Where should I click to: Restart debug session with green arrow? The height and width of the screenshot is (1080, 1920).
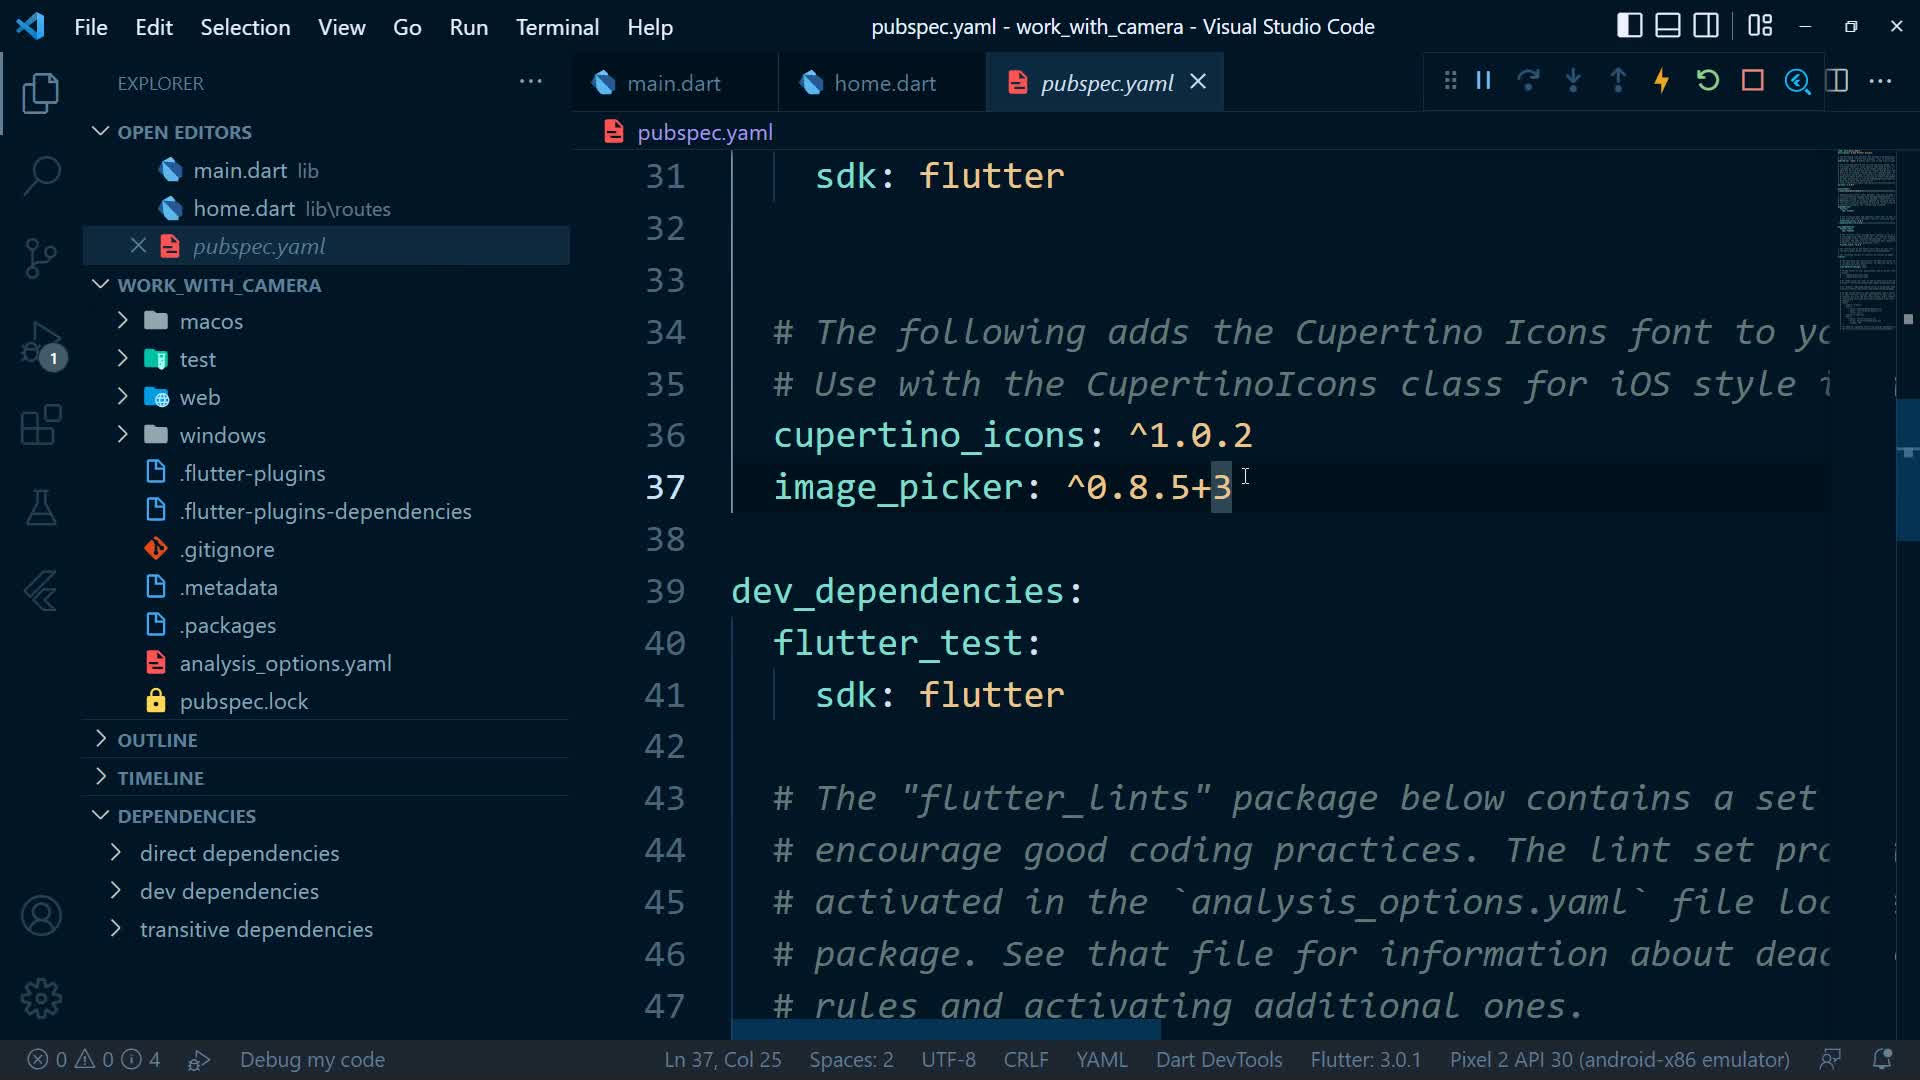click(x=1707, y=81)
